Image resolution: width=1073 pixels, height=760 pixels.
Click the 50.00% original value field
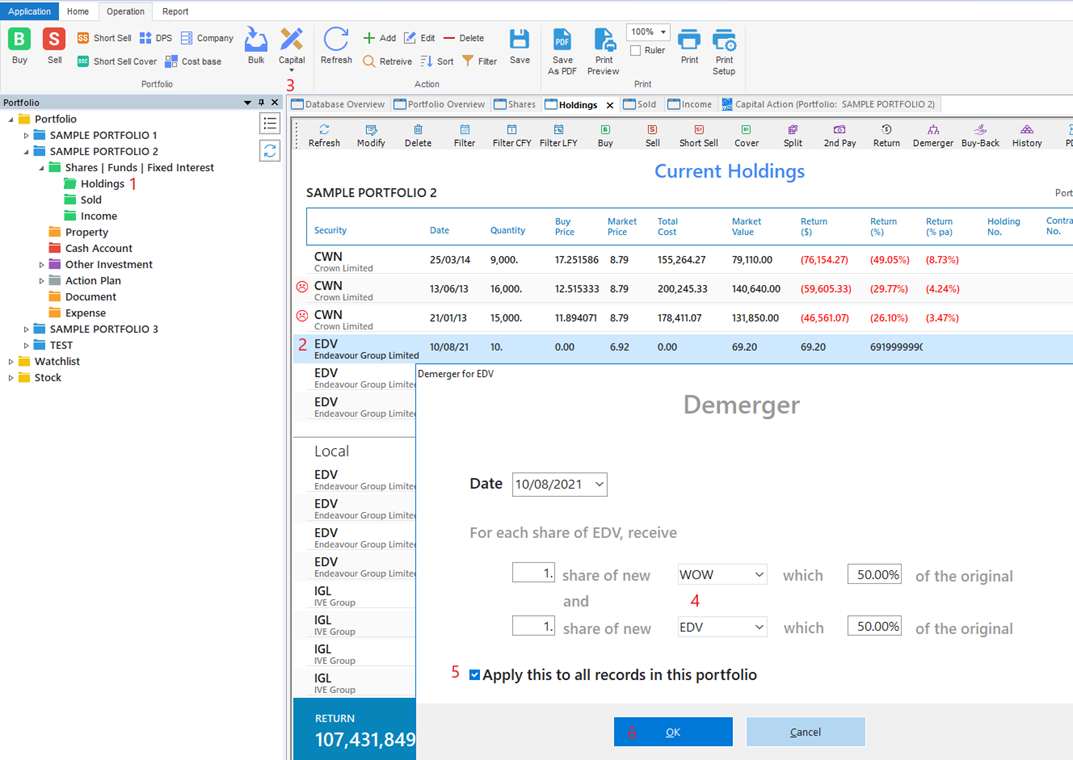(874, 574)
